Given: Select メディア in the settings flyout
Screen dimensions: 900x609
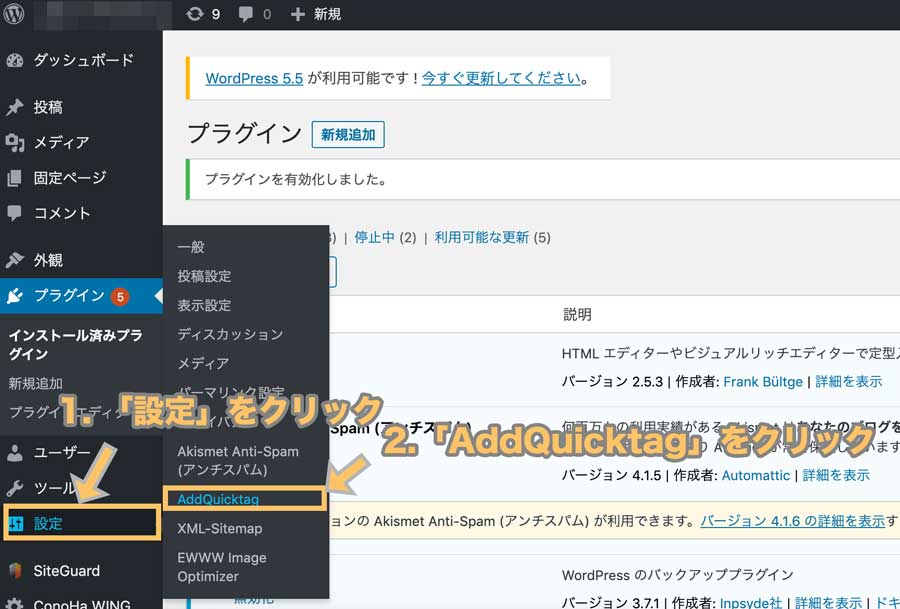Looking at the screenshot, I should click(203, 363).
